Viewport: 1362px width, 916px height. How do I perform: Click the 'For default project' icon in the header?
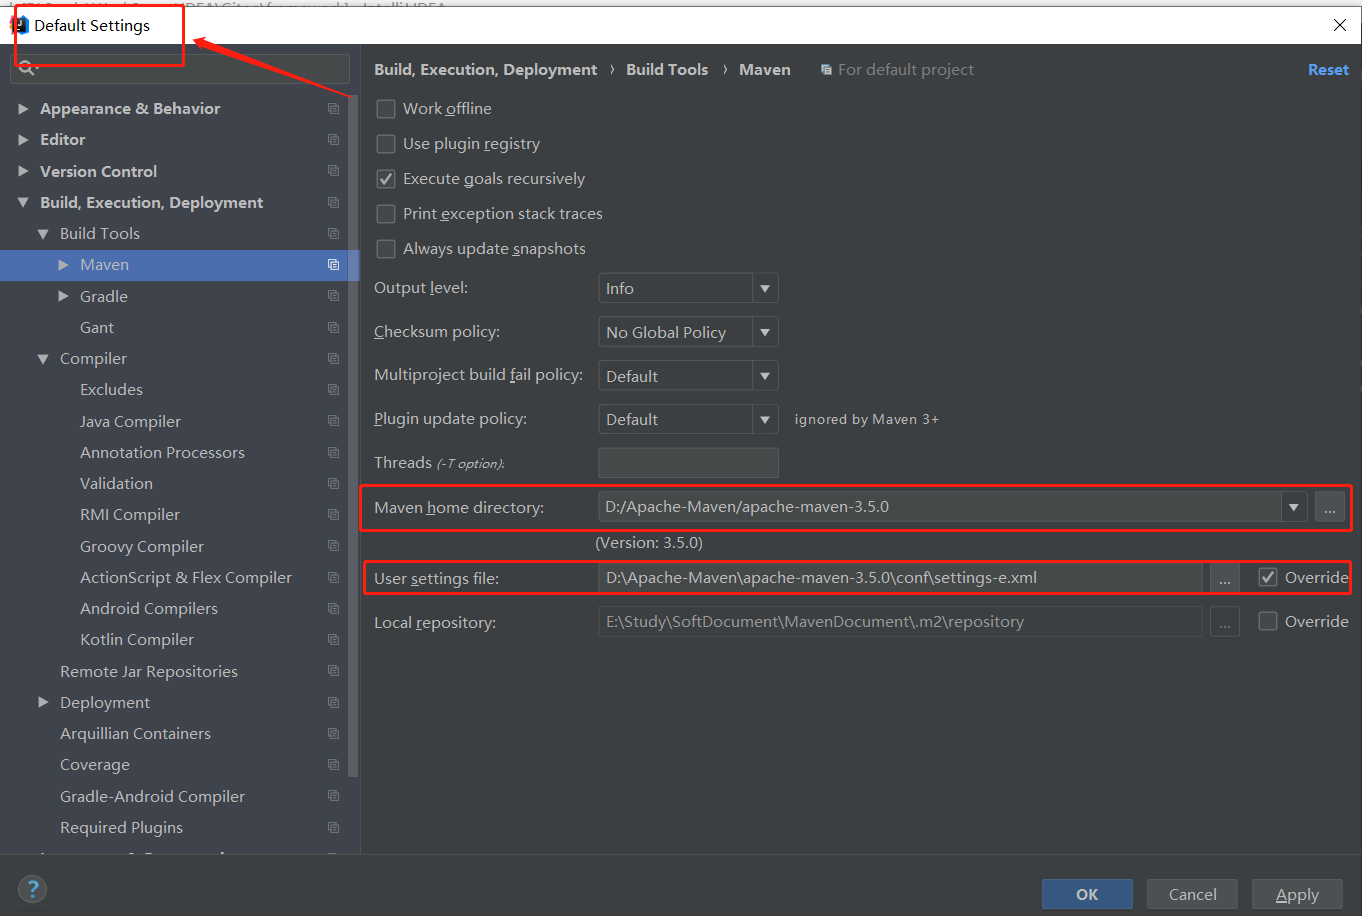(x=826, y=70)
